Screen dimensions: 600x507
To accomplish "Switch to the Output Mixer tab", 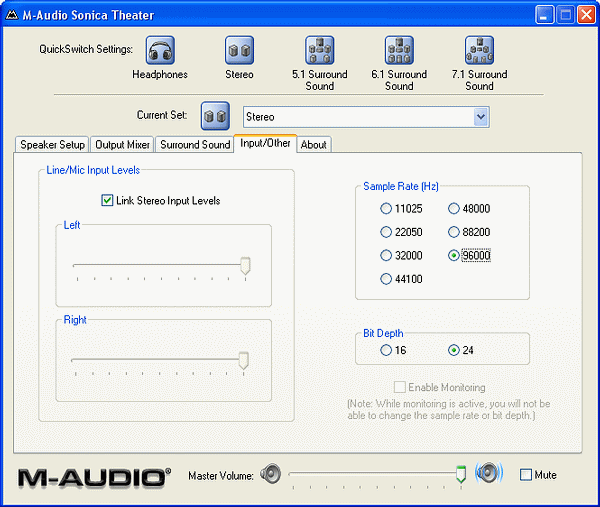I will [122, 145].
